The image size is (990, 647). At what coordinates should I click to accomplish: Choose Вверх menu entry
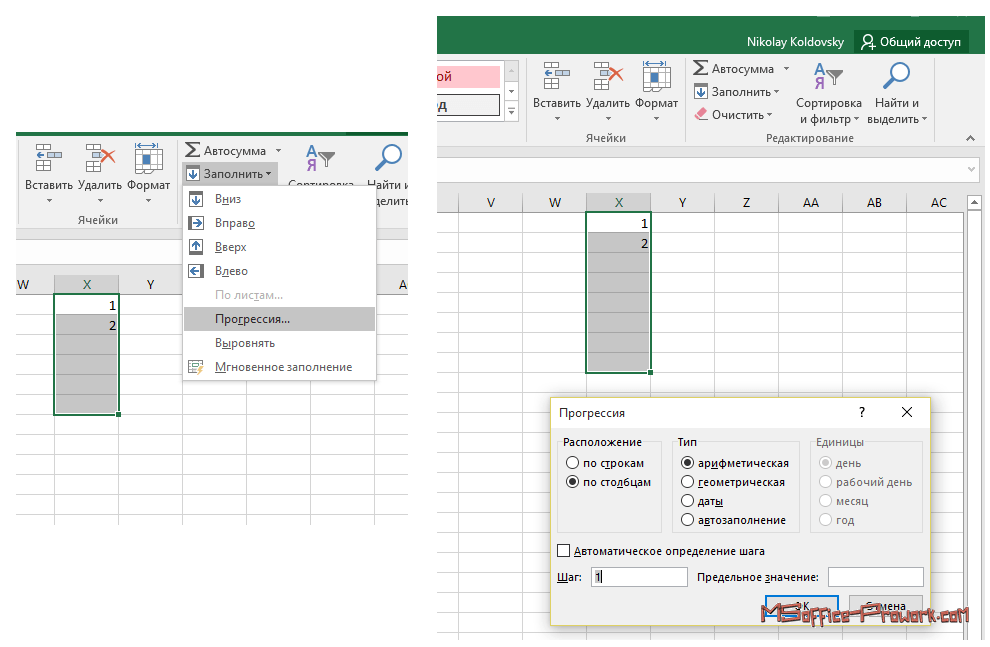pyautogui.click(x=280, y=247)
